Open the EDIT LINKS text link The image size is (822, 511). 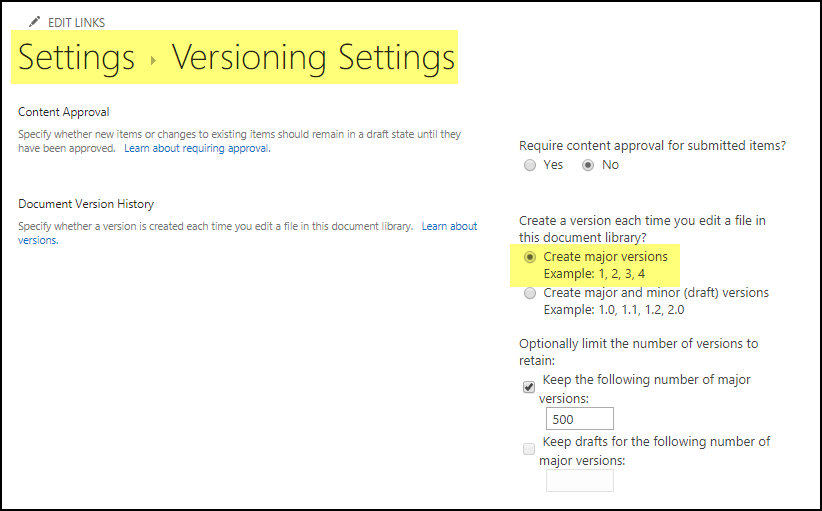click(x=76, y=22)
